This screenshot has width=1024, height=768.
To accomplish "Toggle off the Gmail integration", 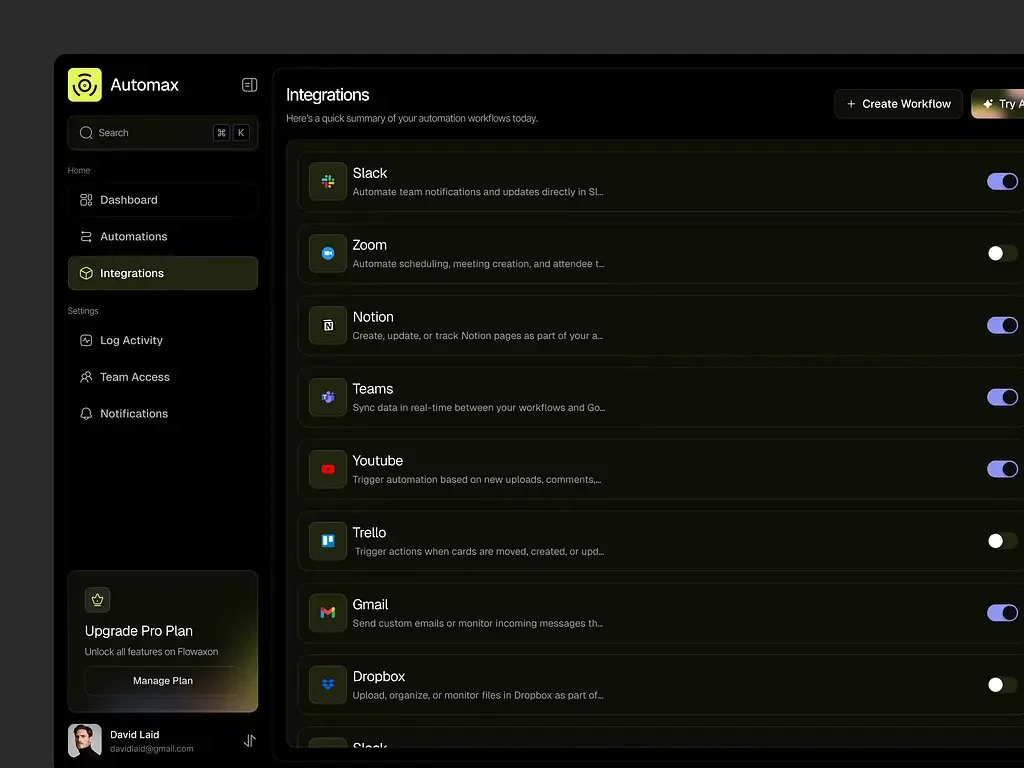I will [1002, 613].
